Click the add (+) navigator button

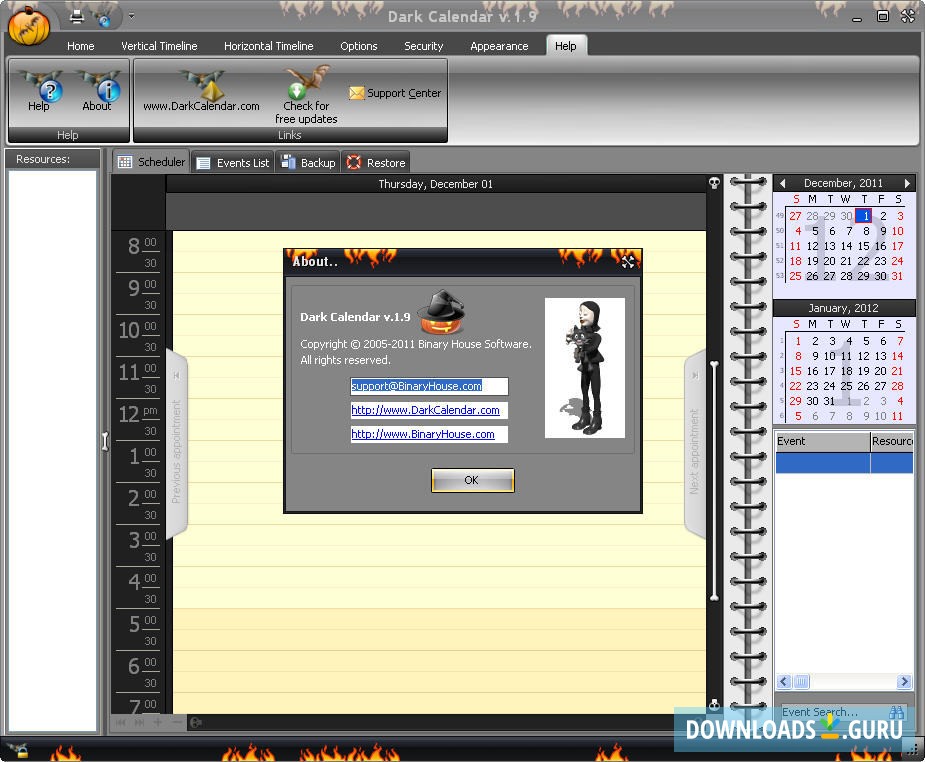tap(158, 722)
